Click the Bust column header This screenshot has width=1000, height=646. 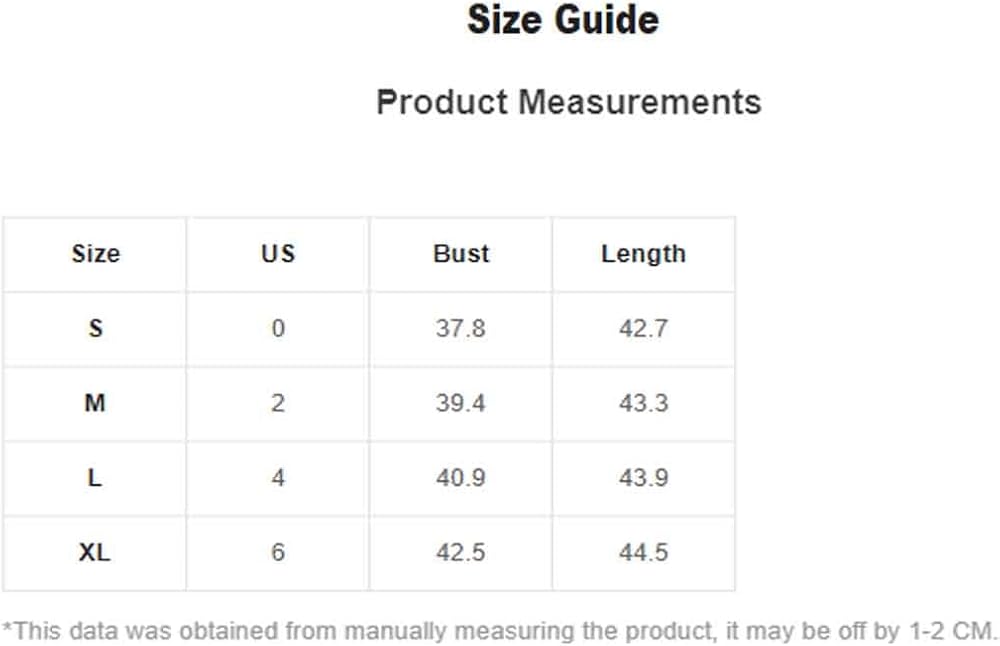[x=461, y=254]
